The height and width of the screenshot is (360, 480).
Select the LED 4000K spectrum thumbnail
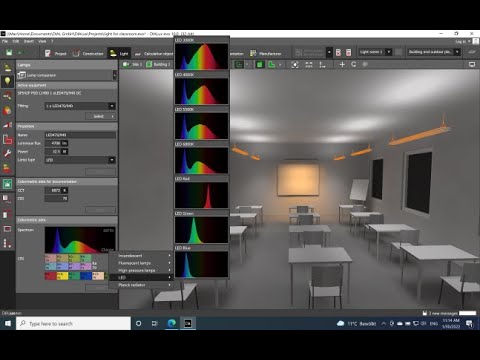click(202, 91)
